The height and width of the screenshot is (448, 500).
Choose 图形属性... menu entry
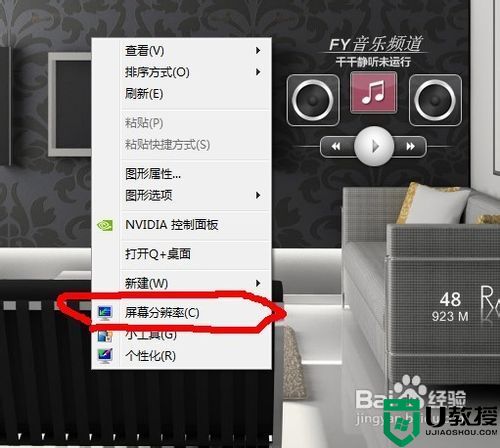pos(181,174)
